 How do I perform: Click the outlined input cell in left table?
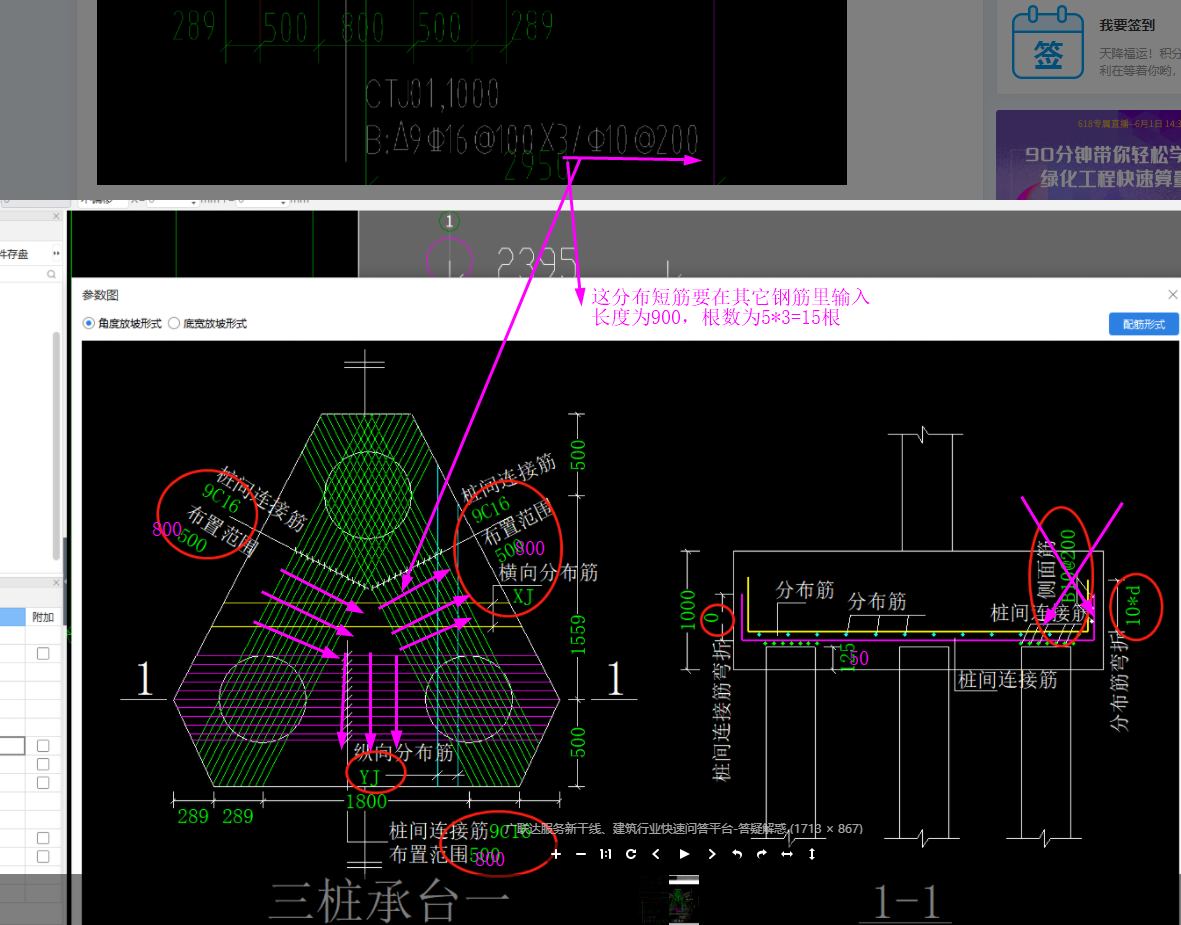tap(12, 746)
